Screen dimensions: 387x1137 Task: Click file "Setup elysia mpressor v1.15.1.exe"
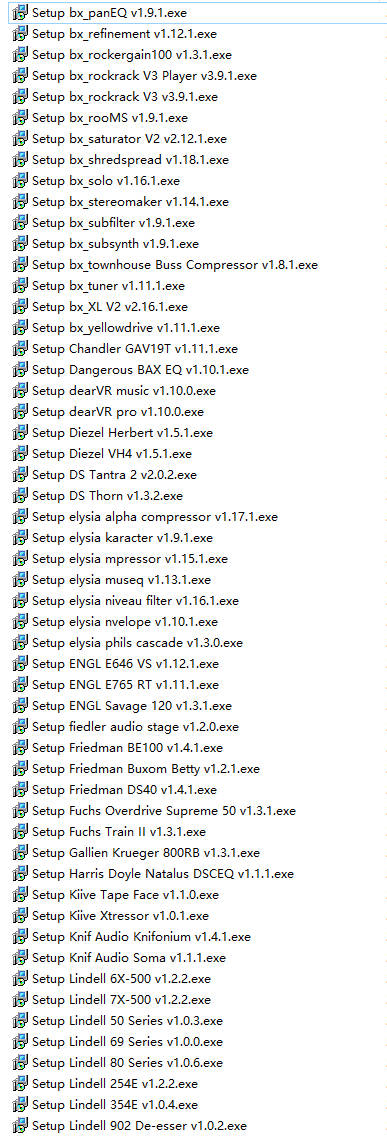(130, 559)
